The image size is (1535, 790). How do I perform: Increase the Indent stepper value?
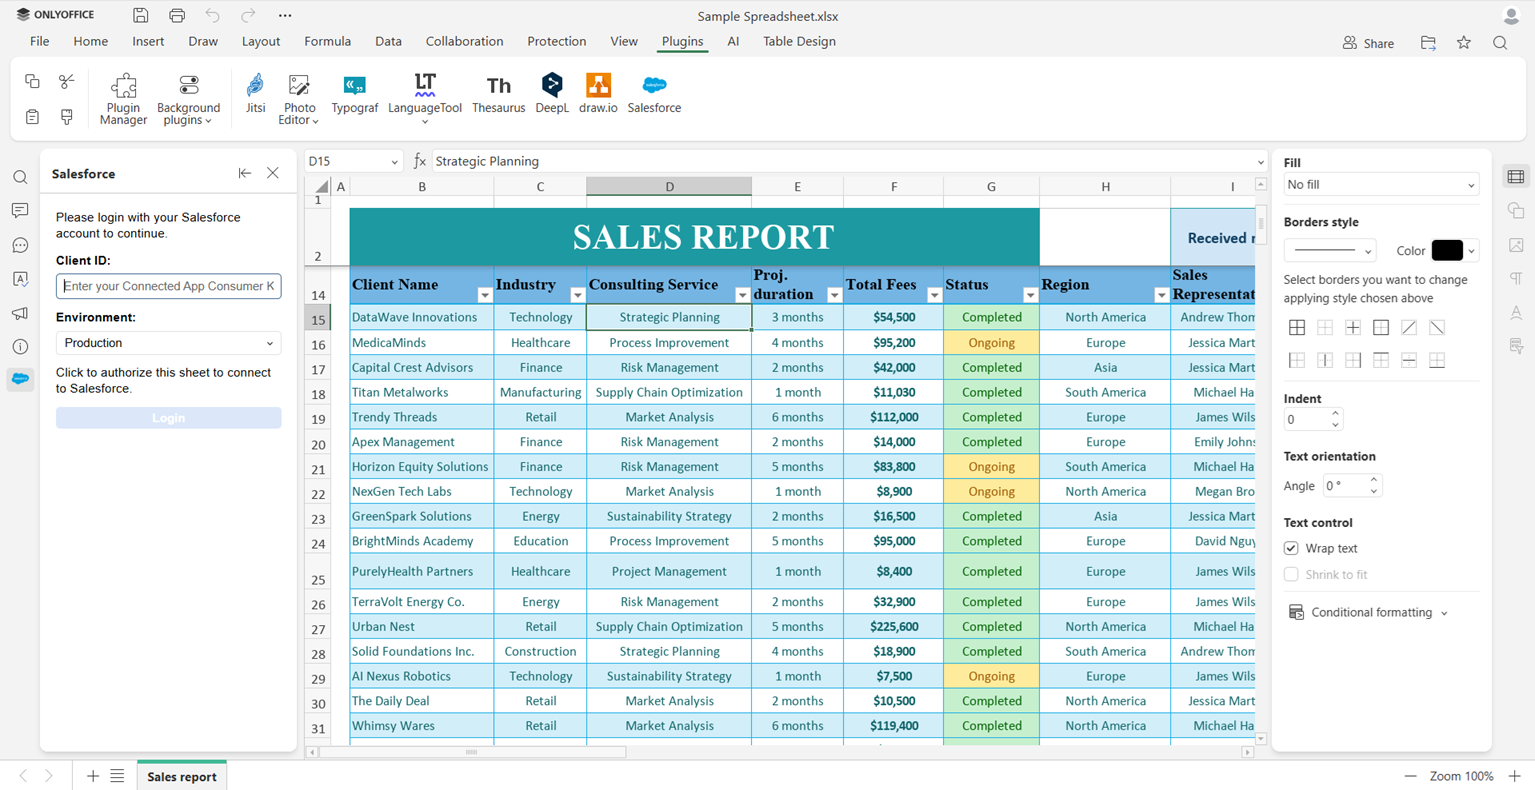1335,414
